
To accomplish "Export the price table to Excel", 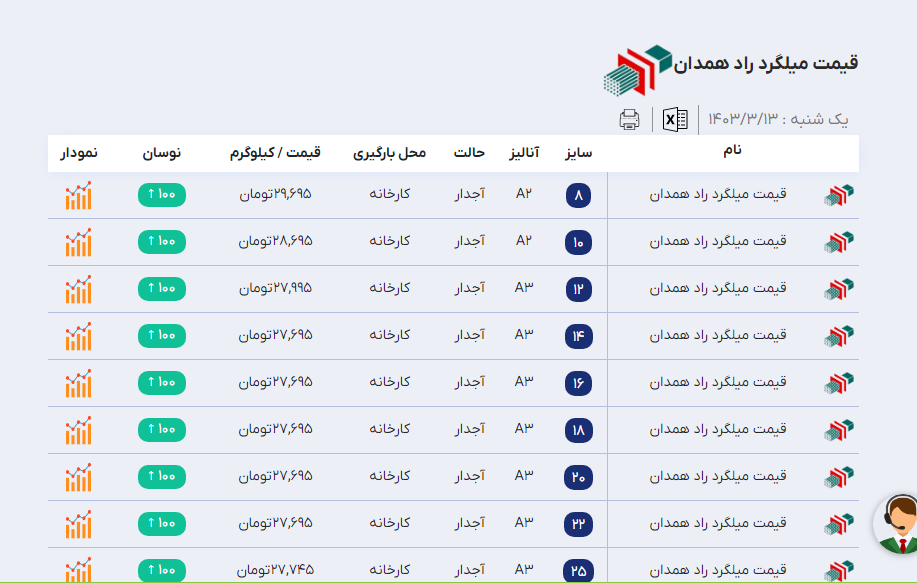I will pos(676,120).
